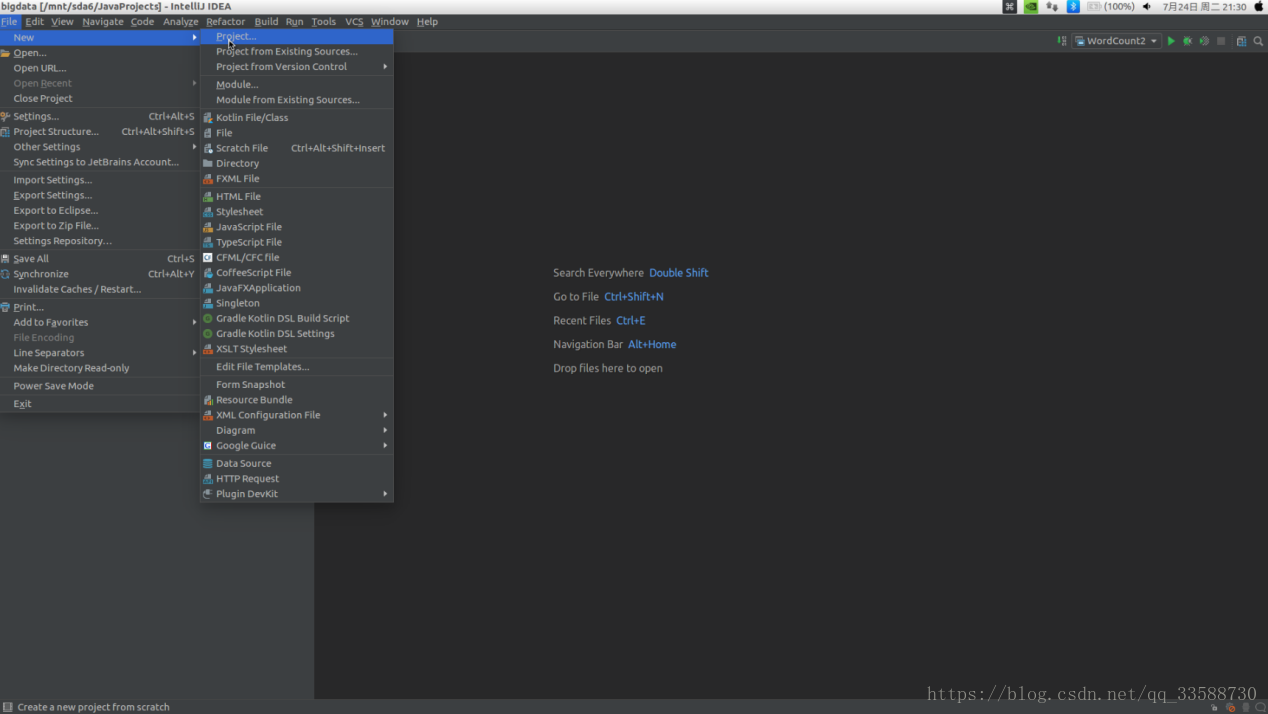
Task: Select Gradle Kotlin DSL Settings
Action: 296,334
